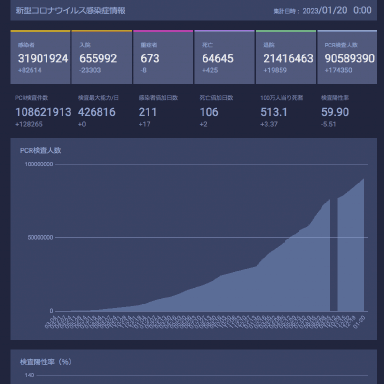
Task: Click the 100万人当り死者 value 513.1
Action: [x=274, y=112]
